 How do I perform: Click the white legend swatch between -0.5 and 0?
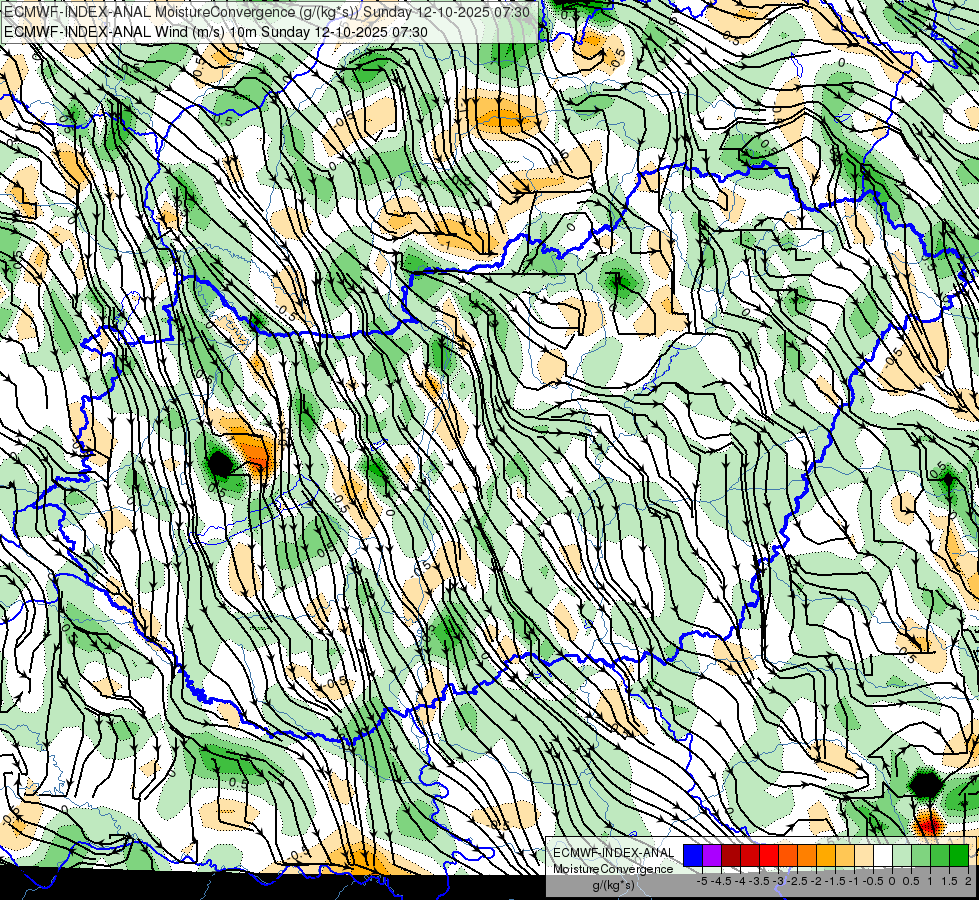pyautogui.click(x=883, y=856)
